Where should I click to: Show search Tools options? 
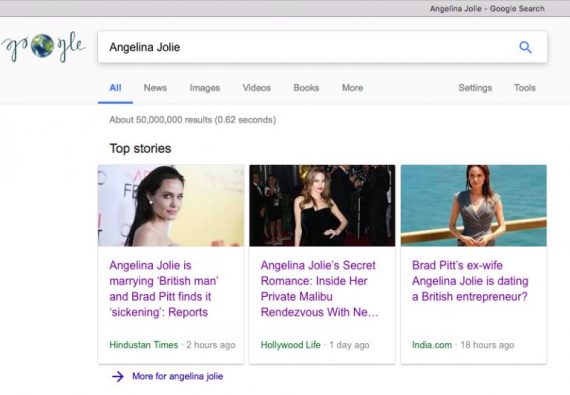525,88
